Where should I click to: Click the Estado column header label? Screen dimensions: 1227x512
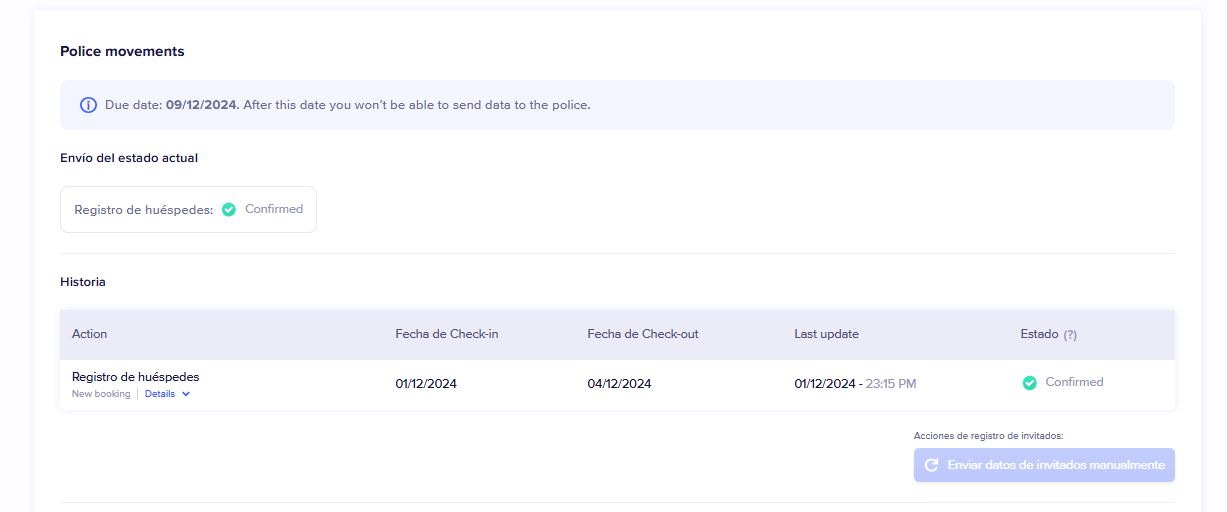[x=1039, y=334]
